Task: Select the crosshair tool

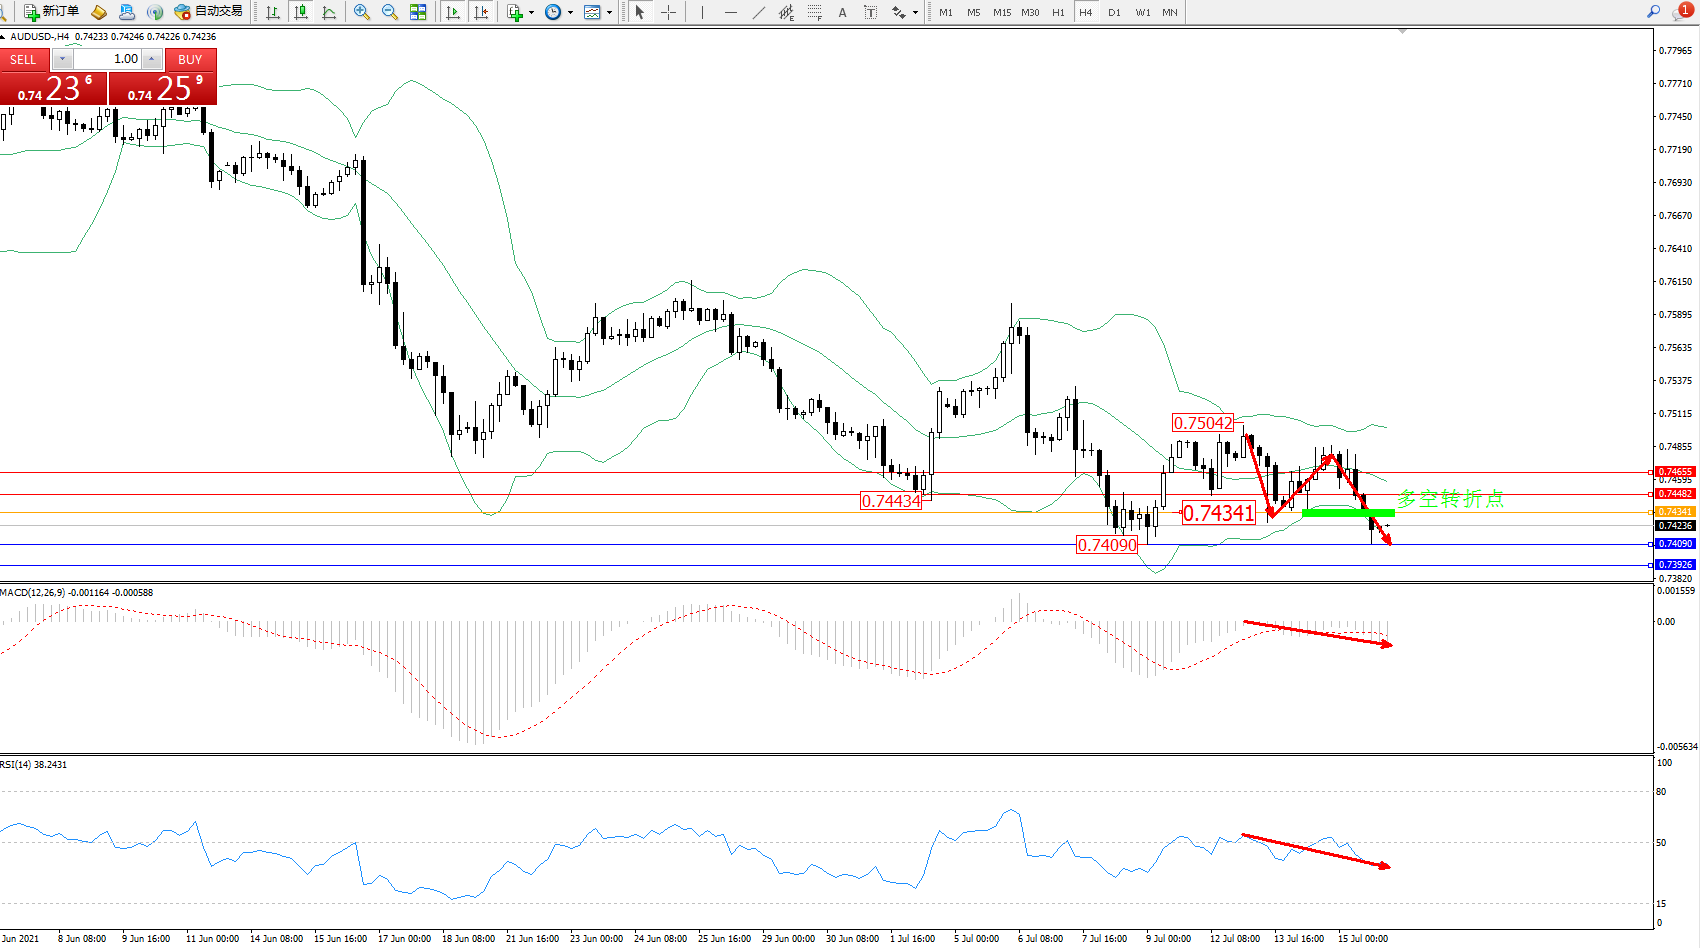Action: coord(668,12)
